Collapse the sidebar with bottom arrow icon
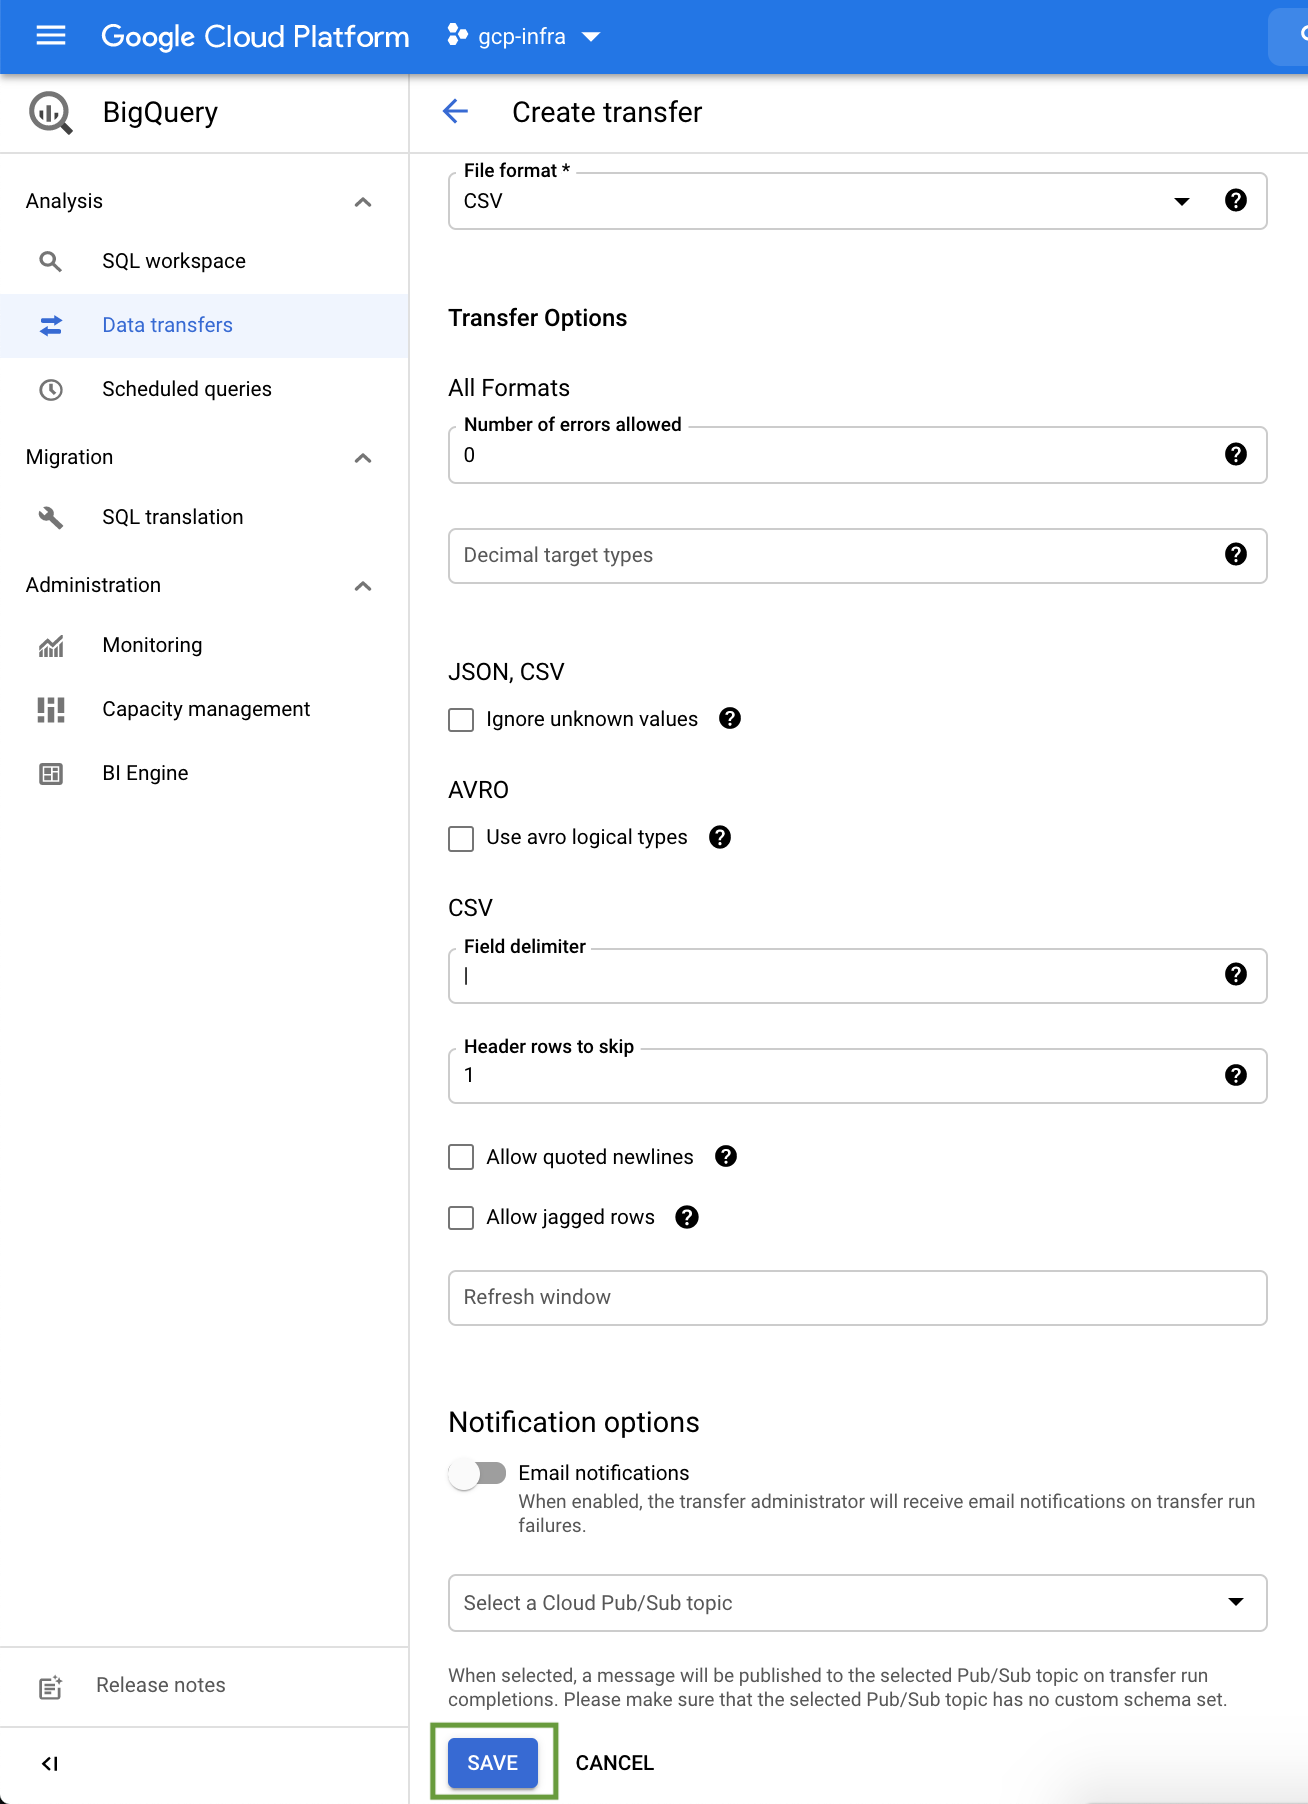The height and width of the screenshot is (1804, 1308). point(50,1764)
